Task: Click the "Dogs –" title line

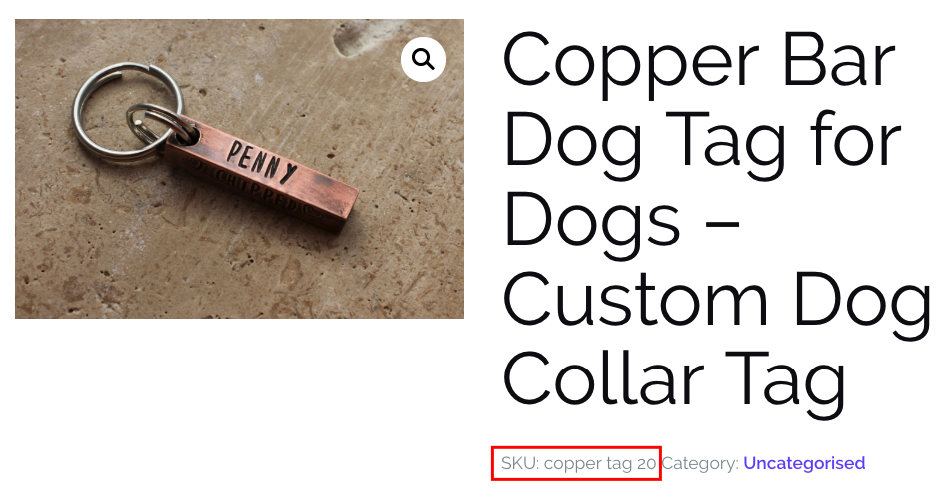Action: point(622,223)
